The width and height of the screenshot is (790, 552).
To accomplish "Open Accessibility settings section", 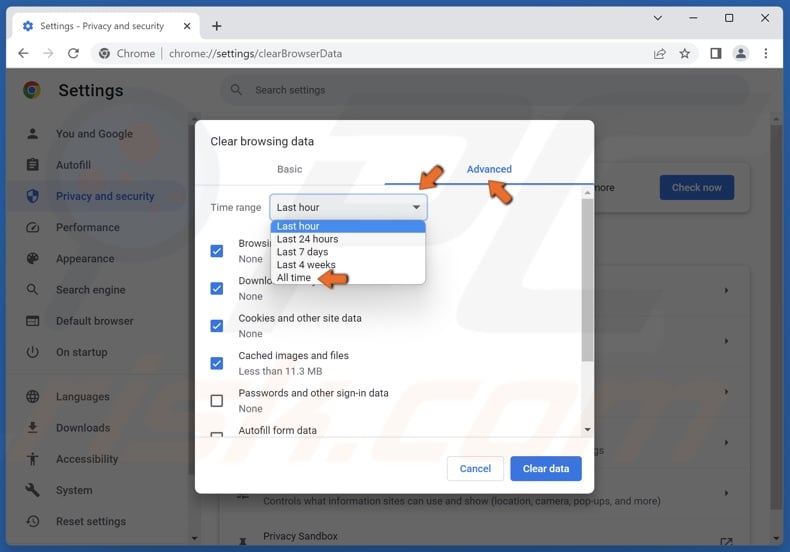I will point(87,459).
